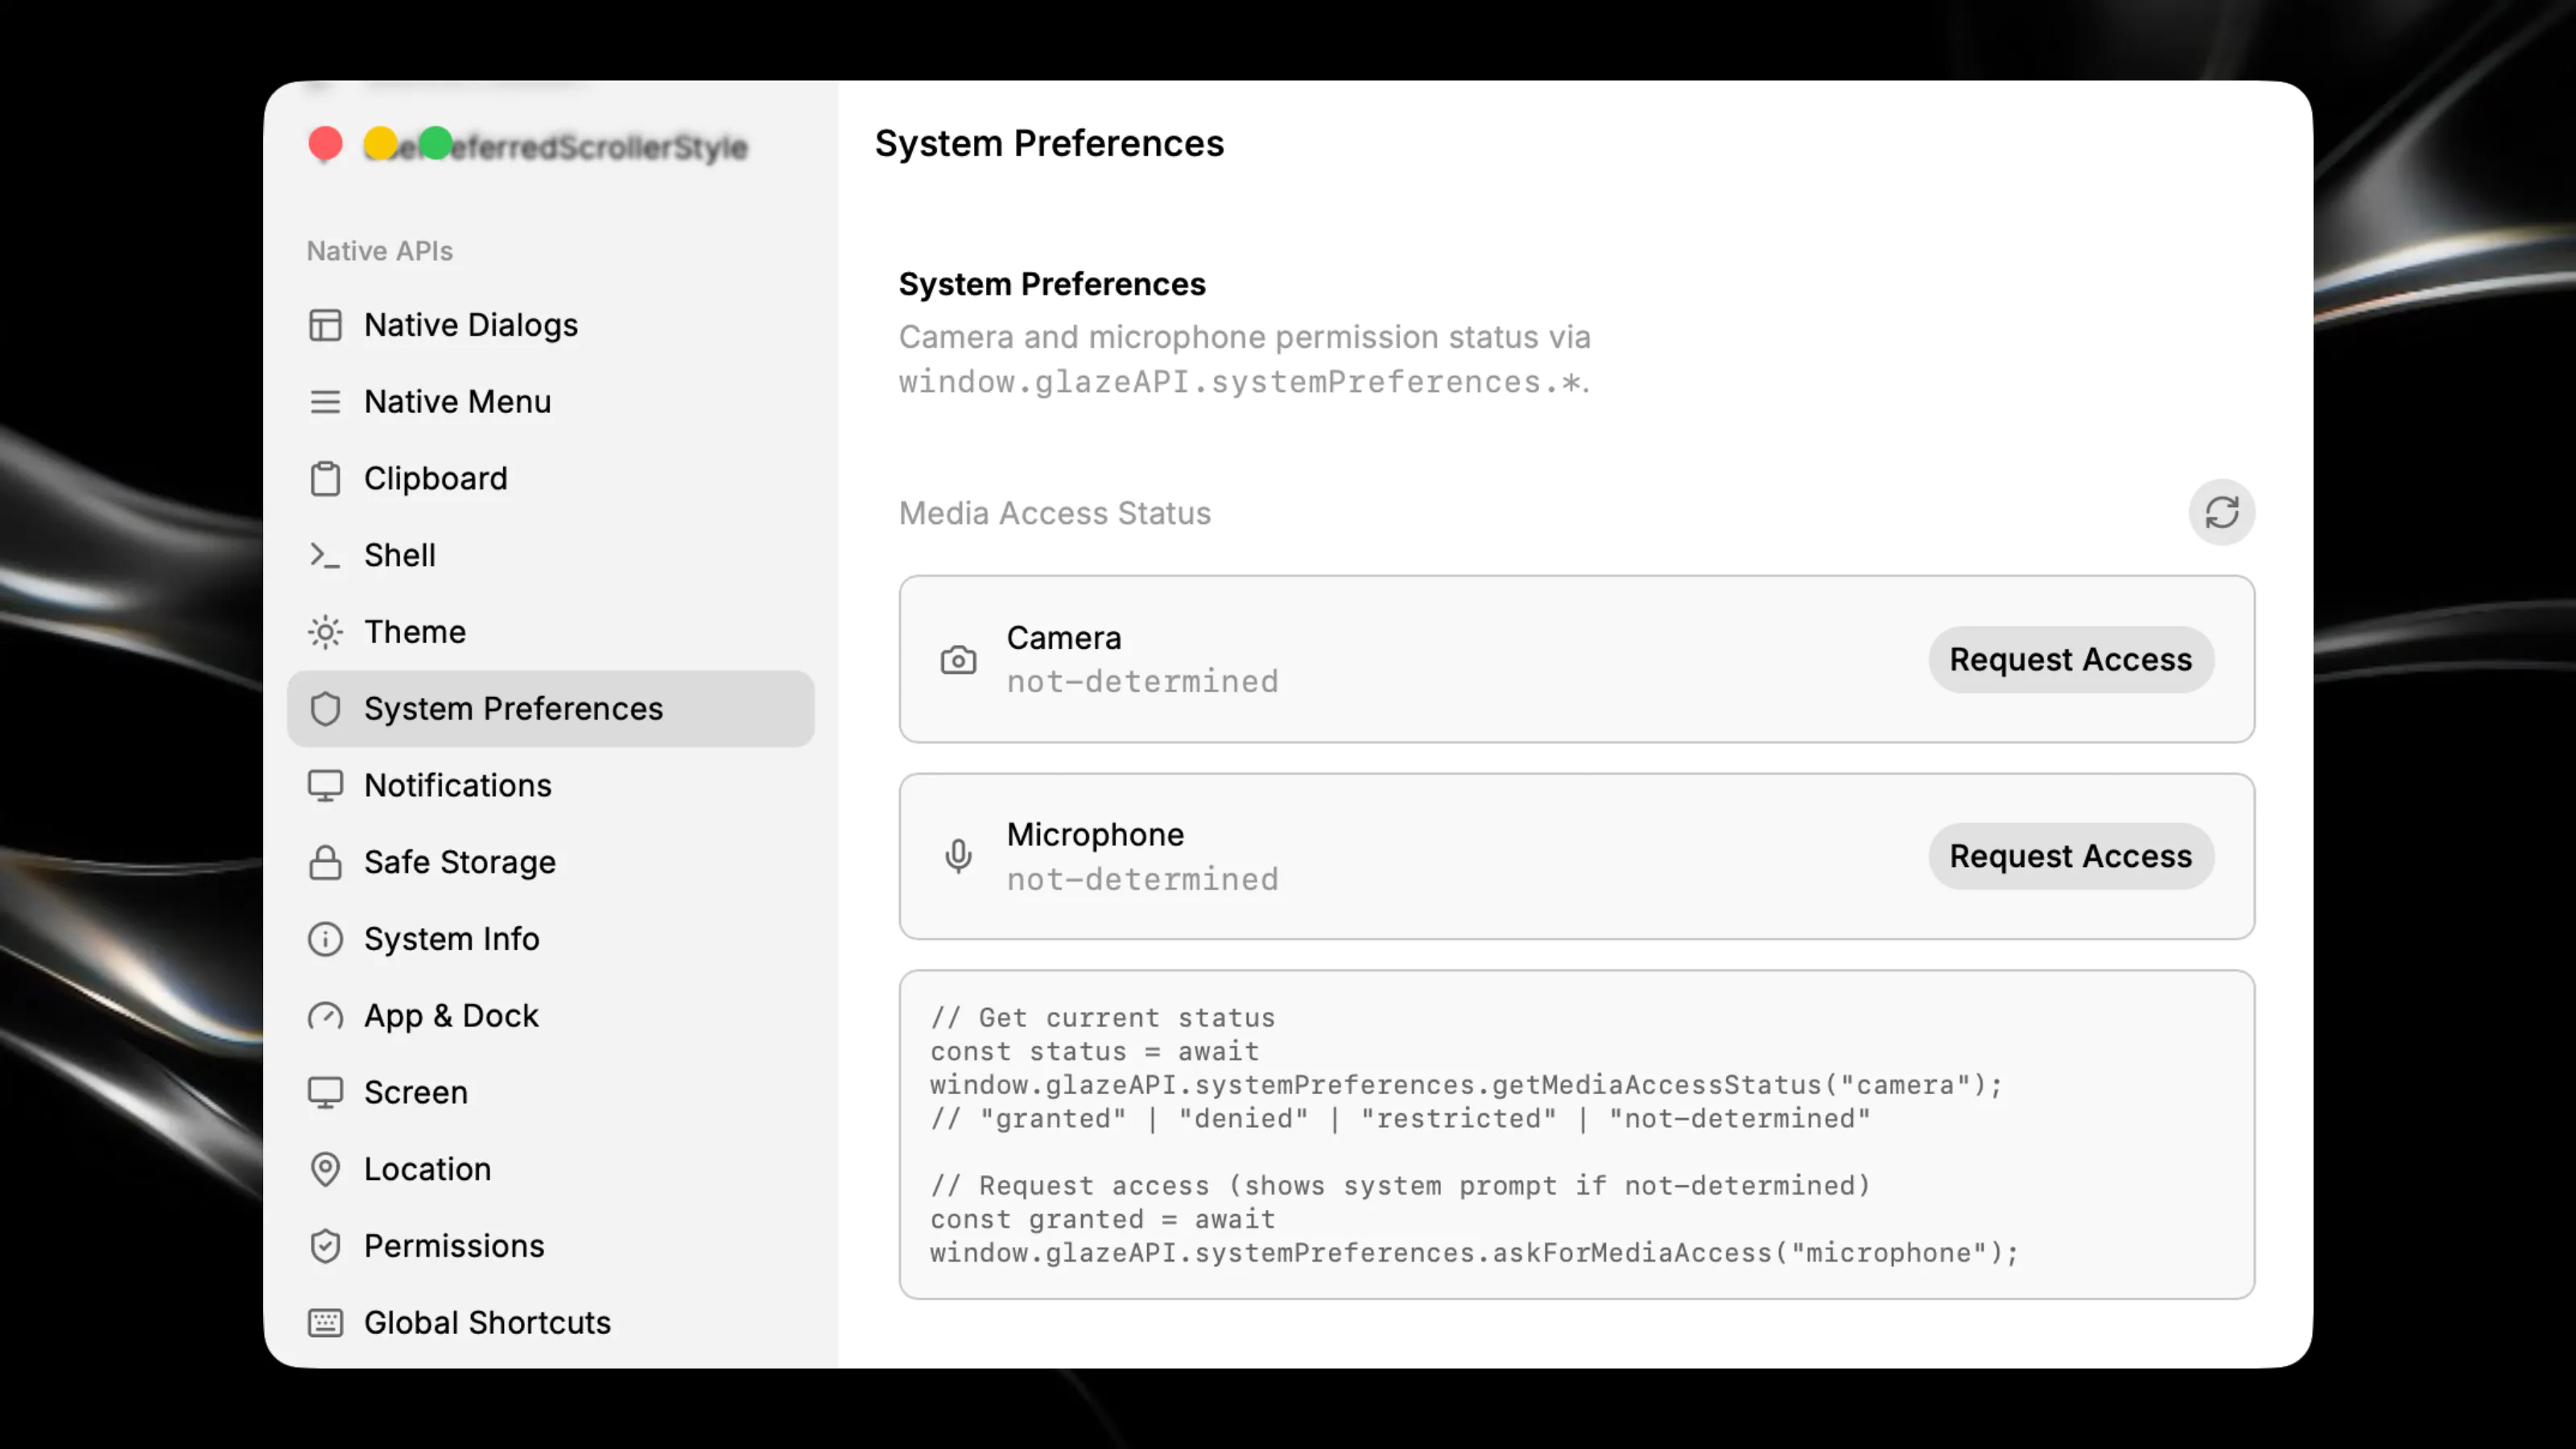2576x1449 pixels.
Task: Go to Native Menu page
Action: [550, 402]
